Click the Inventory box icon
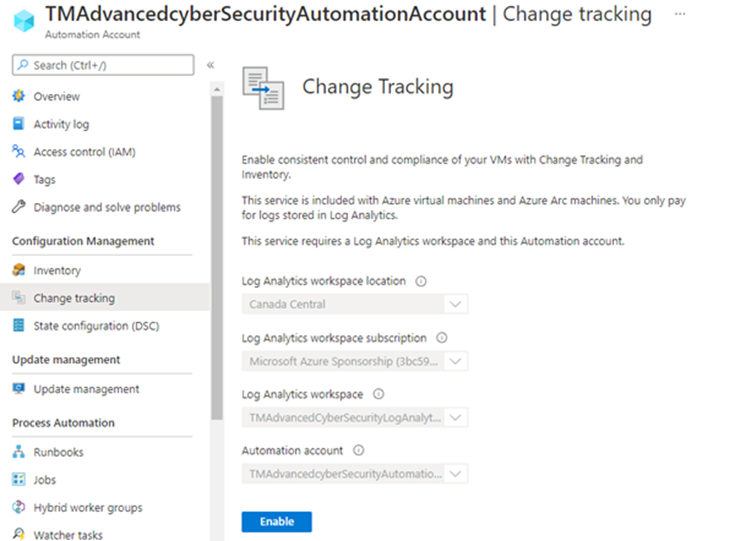This screenshot has height=541, width=746. coord(18,271)
